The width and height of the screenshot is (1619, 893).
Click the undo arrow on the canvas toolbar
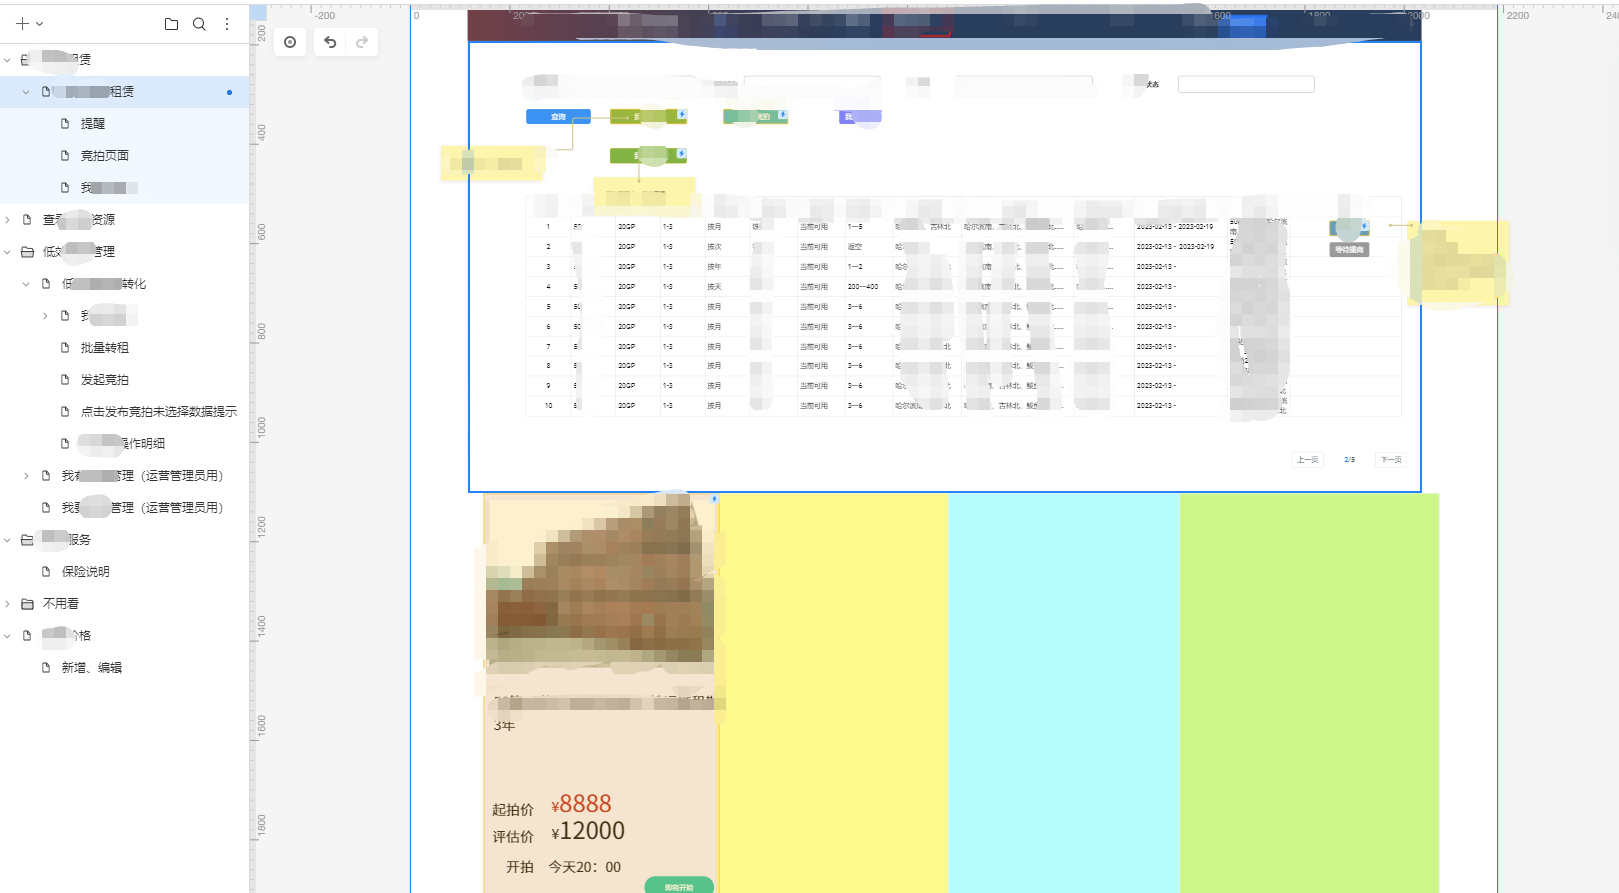click(330, 42)
